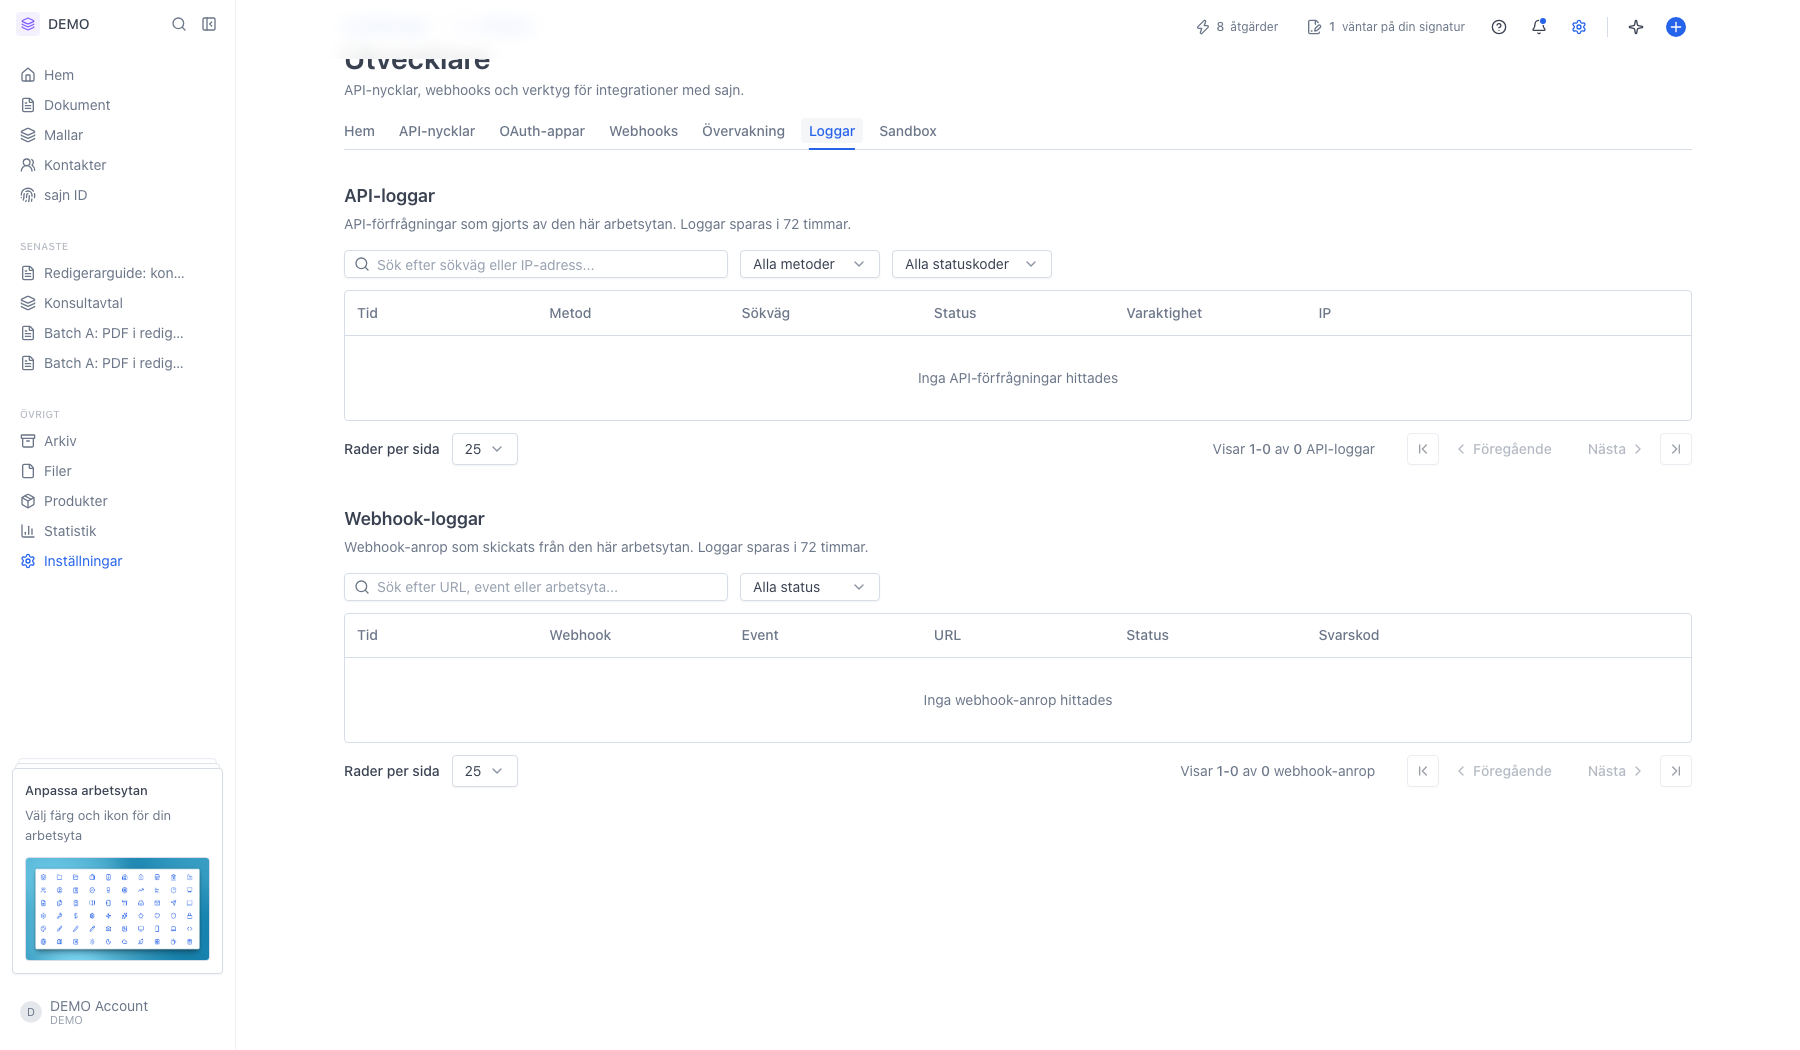Open settings gear icon in top bar

pos(1579,27)
